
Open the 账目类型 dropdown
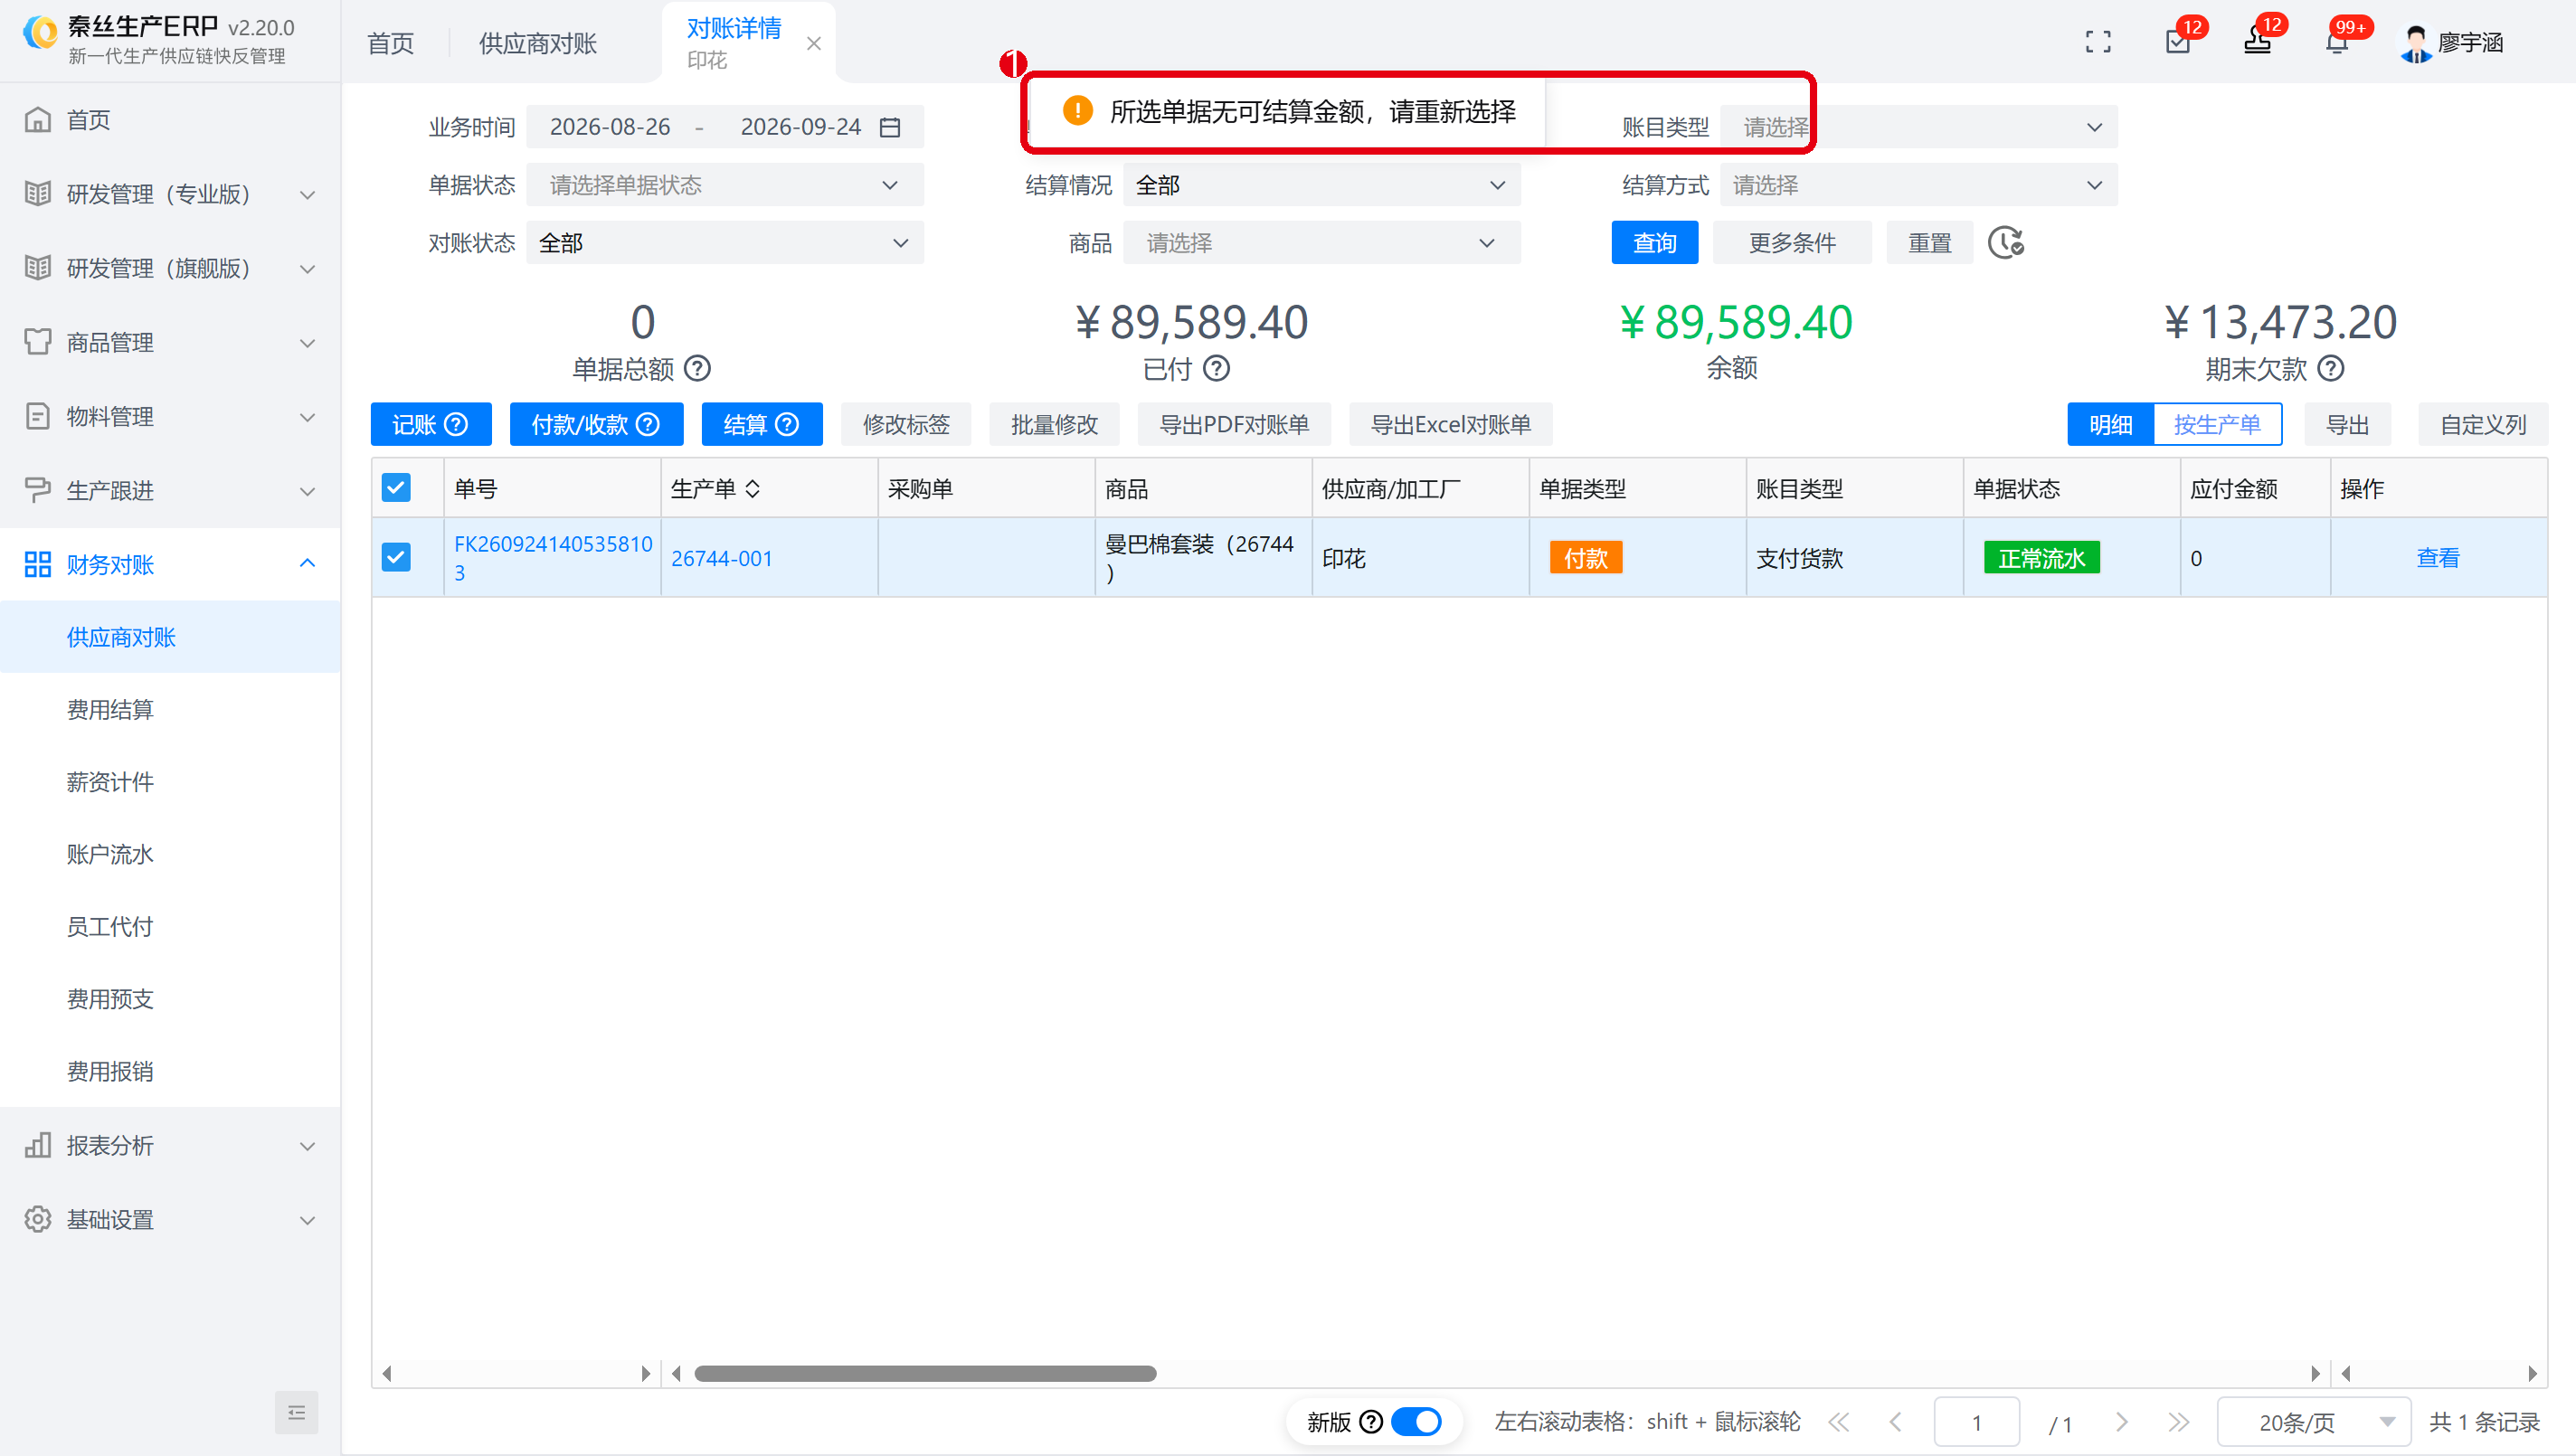(x=1918, y=127)
